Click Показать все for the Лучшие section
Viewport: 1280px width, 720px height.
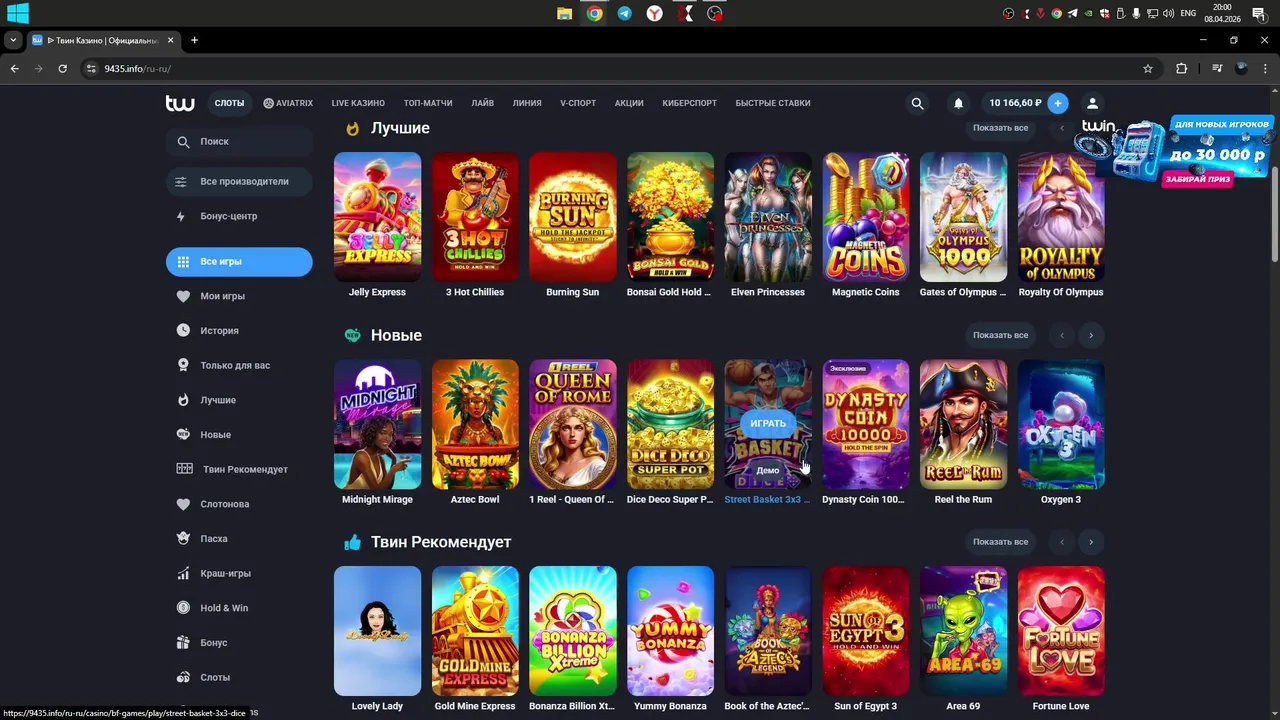pyautogui.click(x=1000, y=128)
